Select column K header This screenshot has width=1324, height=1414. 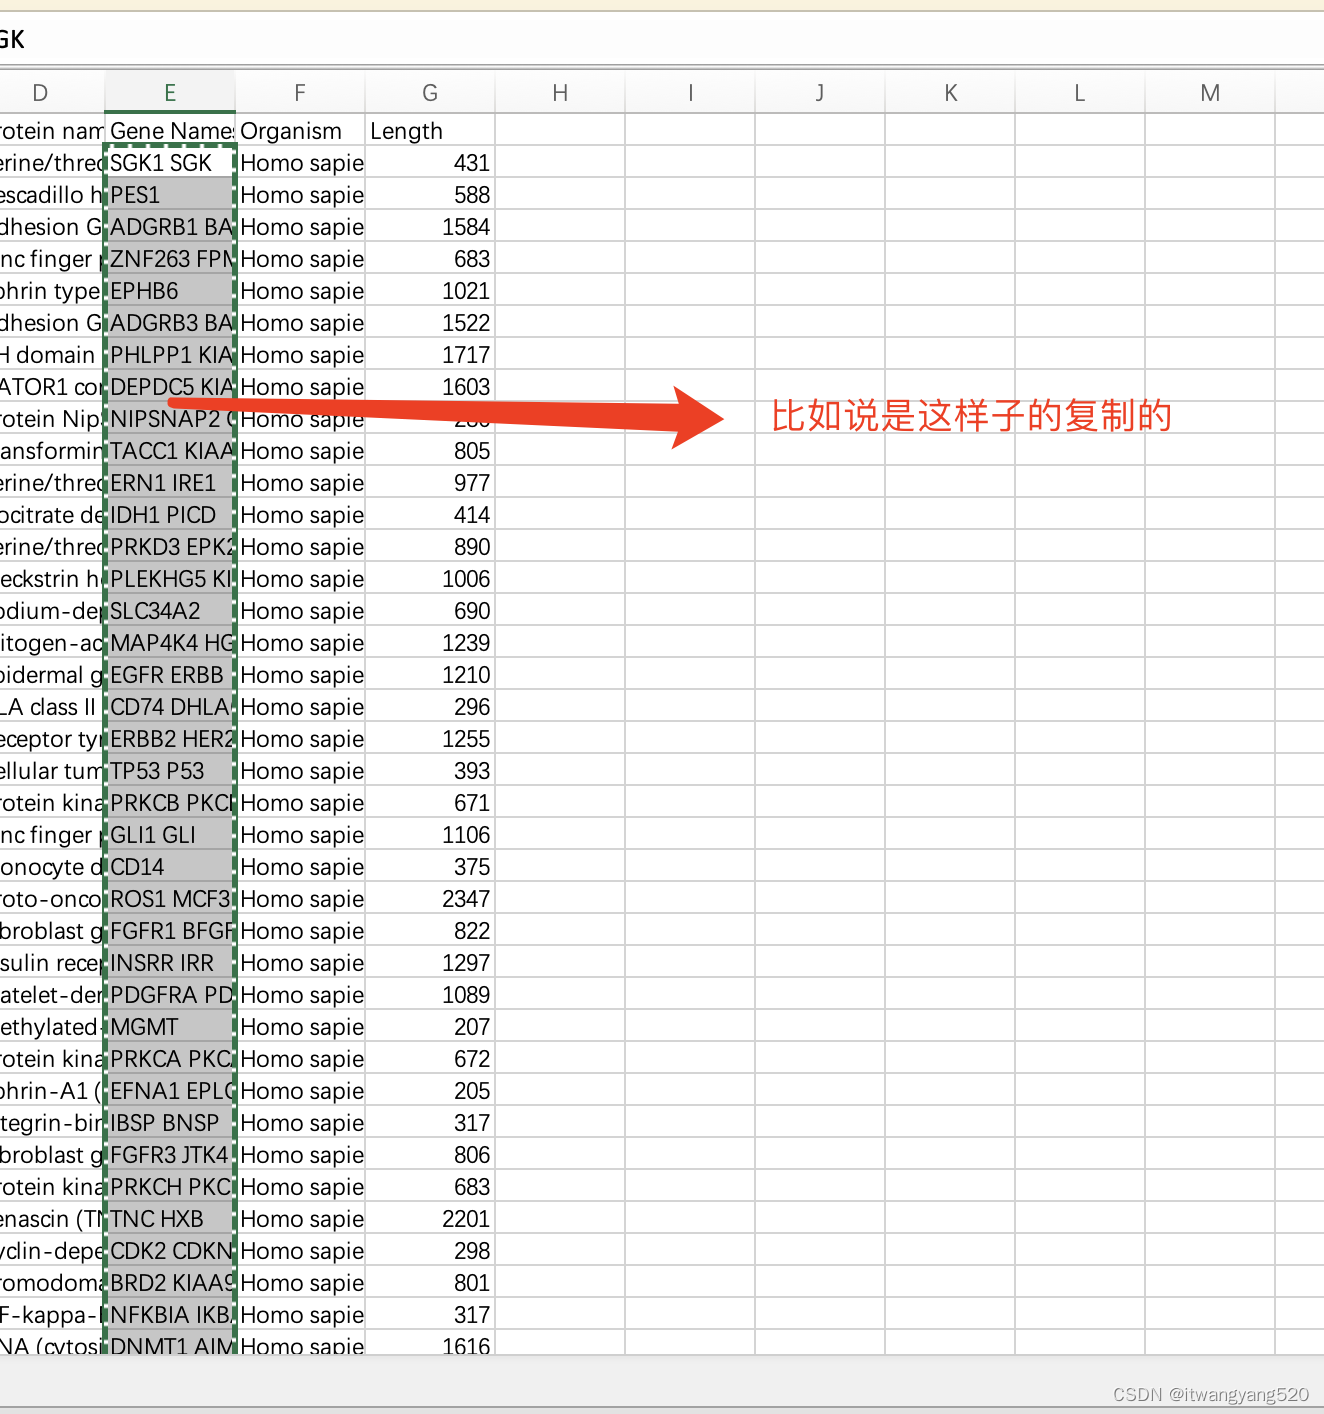[950, 93]
